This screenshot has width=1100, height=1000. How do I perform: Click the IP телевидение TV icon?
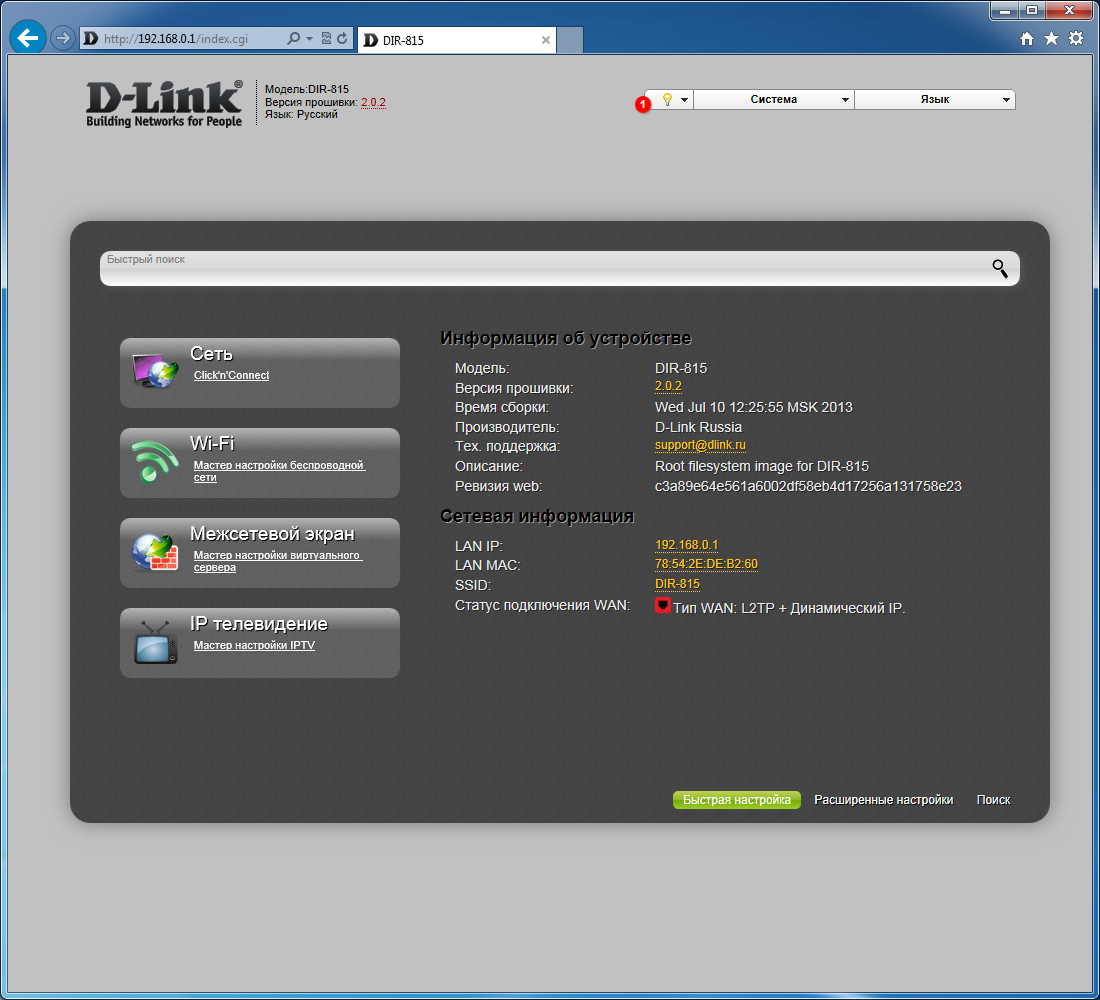[x=155, y=642]
